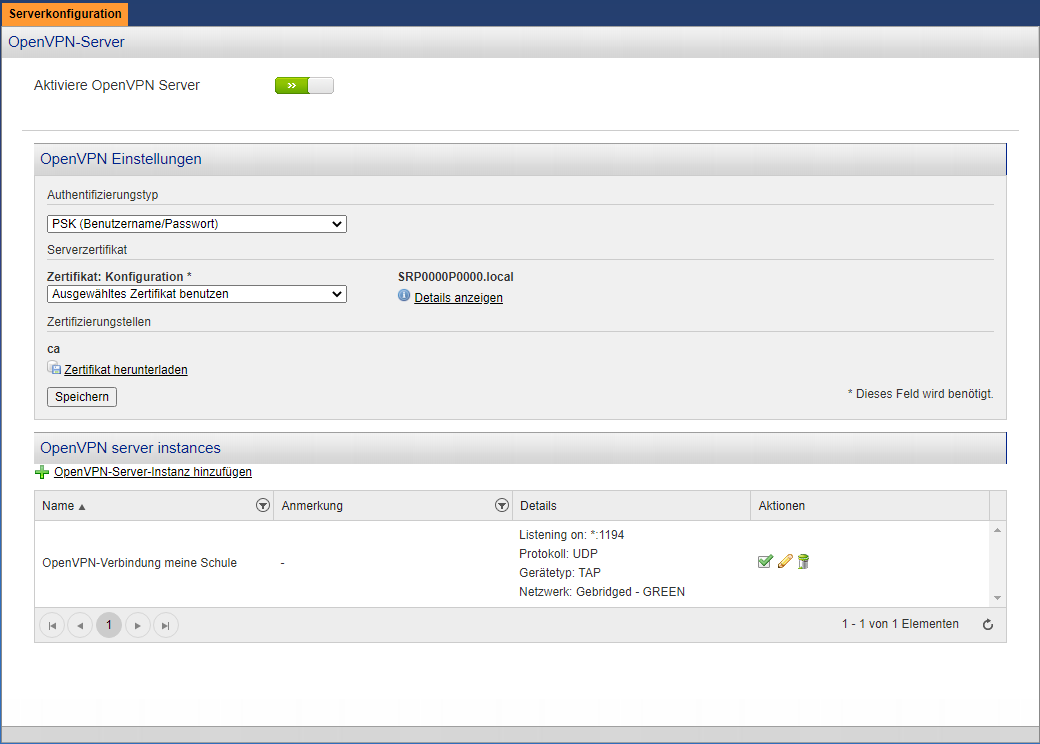1040x744 pixels.
Task: Go to the next page of instances
Action: [x=137, y=625]
